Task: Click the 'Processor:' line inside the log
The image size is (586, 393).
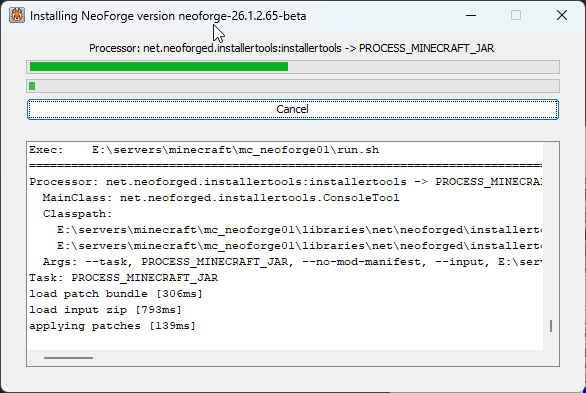Action: point(286,182)
